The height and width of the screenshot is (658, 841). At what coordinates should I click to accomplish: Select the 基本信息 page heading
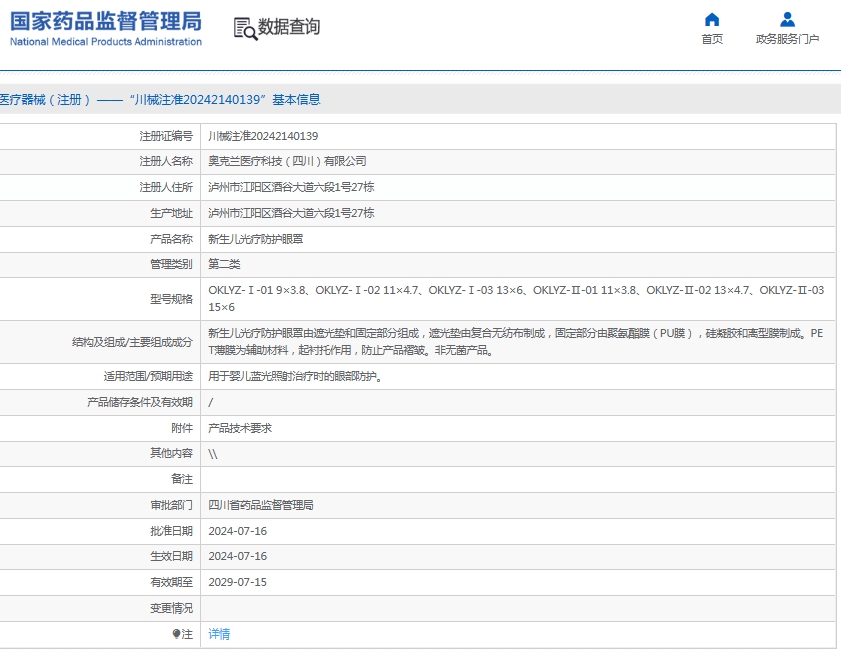tap(296, 100)
